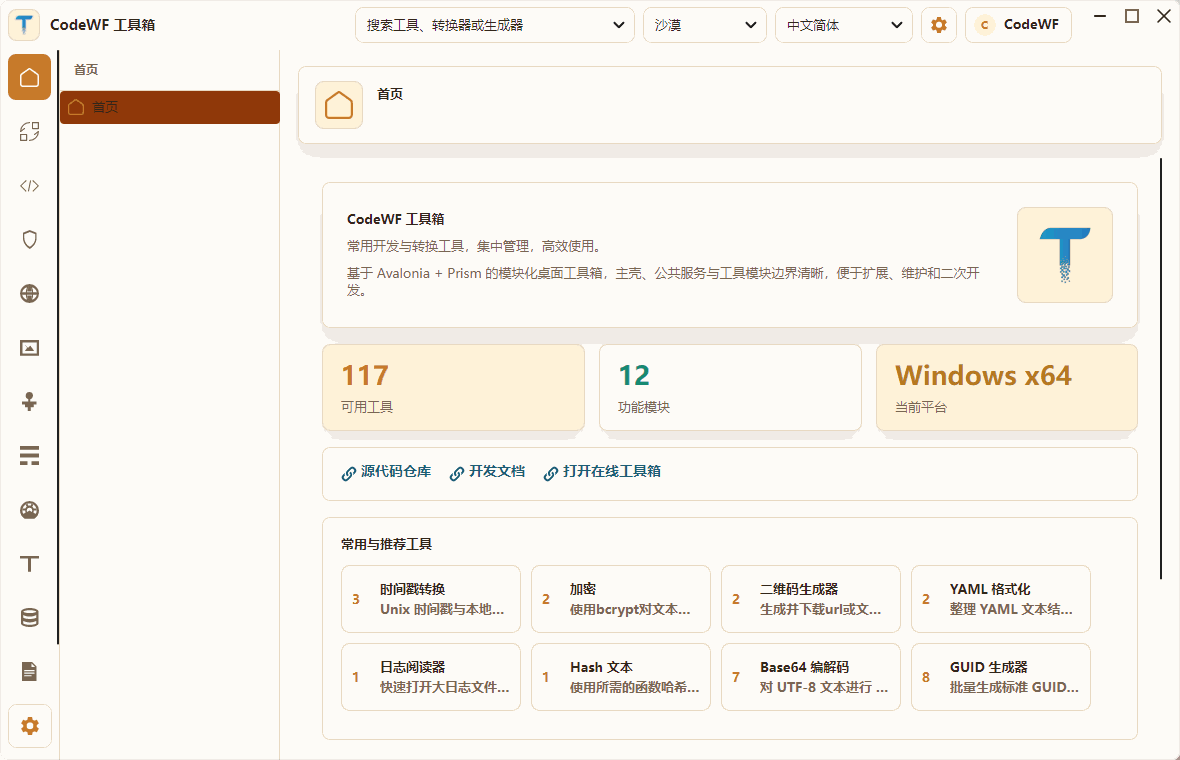Click the 117 可用工具 stat card

[x=453, y=388]
